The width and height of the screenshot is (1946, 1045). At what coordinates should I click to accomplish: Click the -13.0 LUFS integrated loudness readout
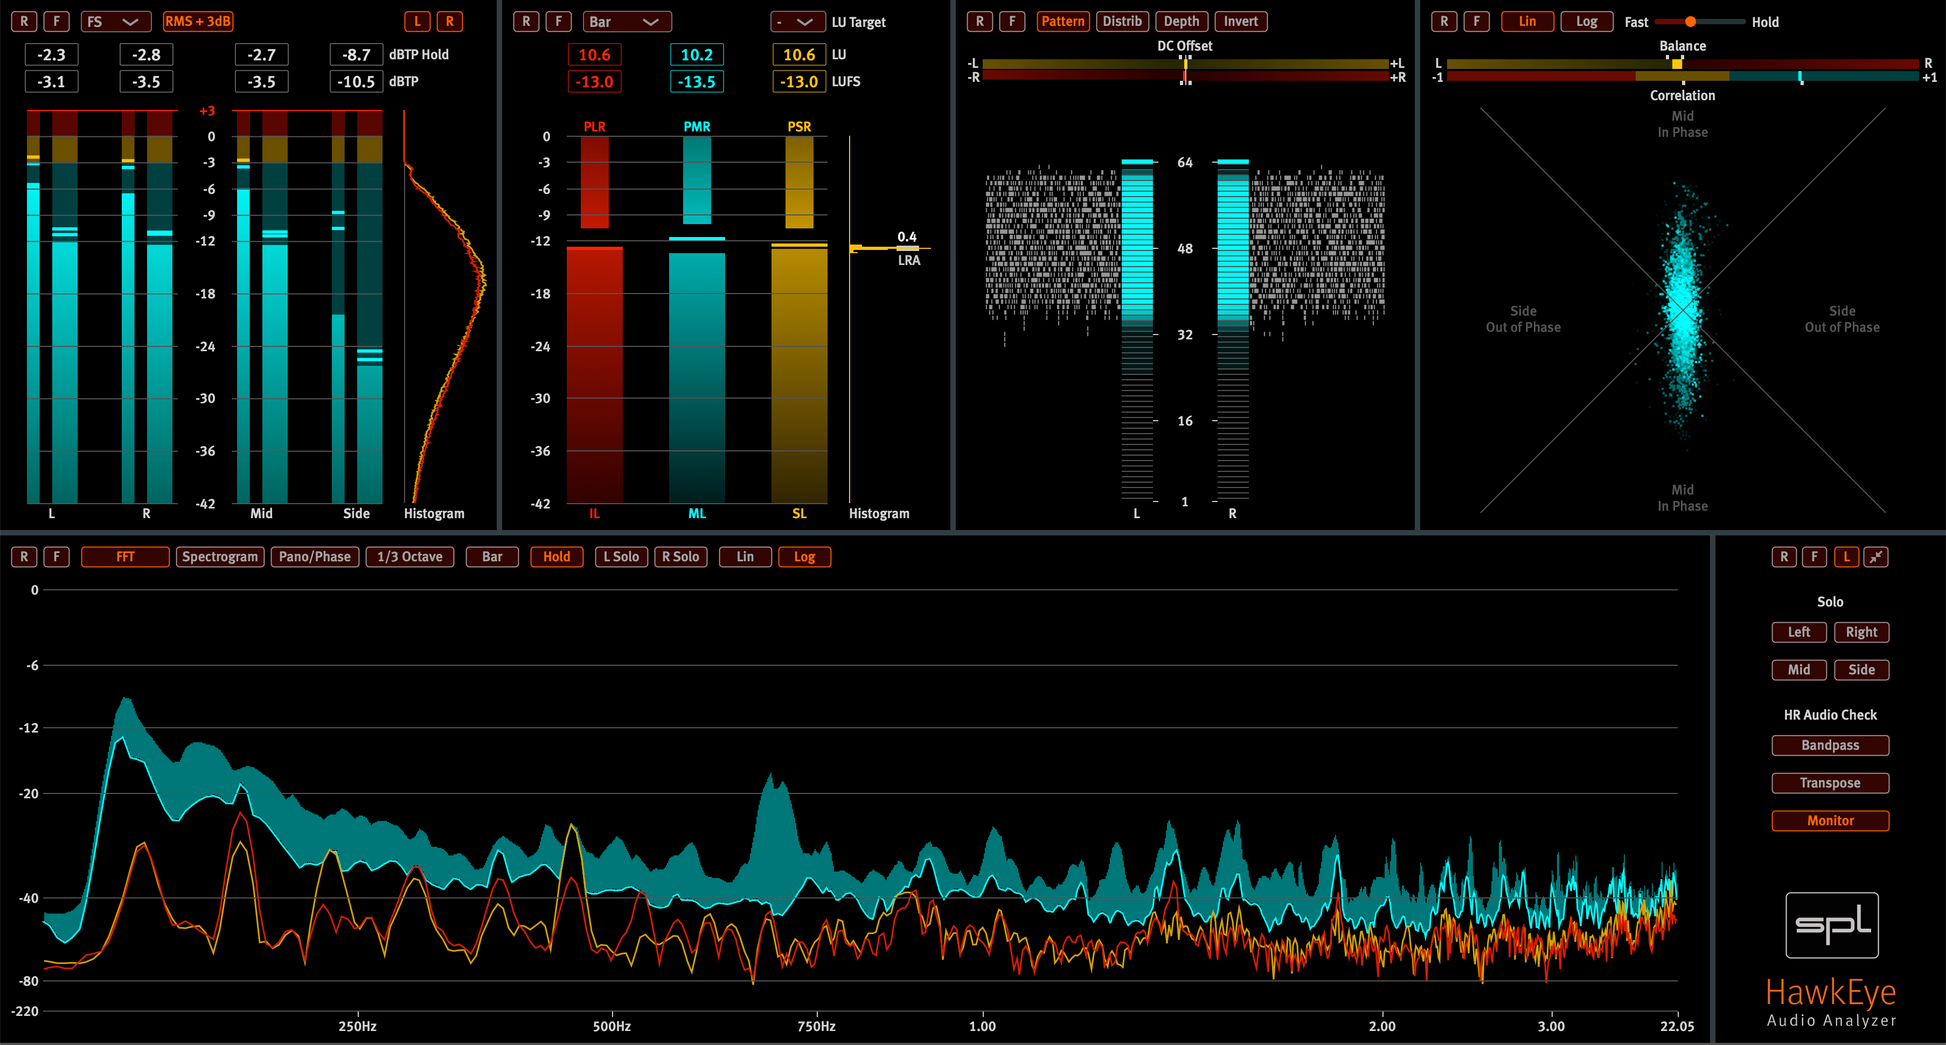(594, 82)
